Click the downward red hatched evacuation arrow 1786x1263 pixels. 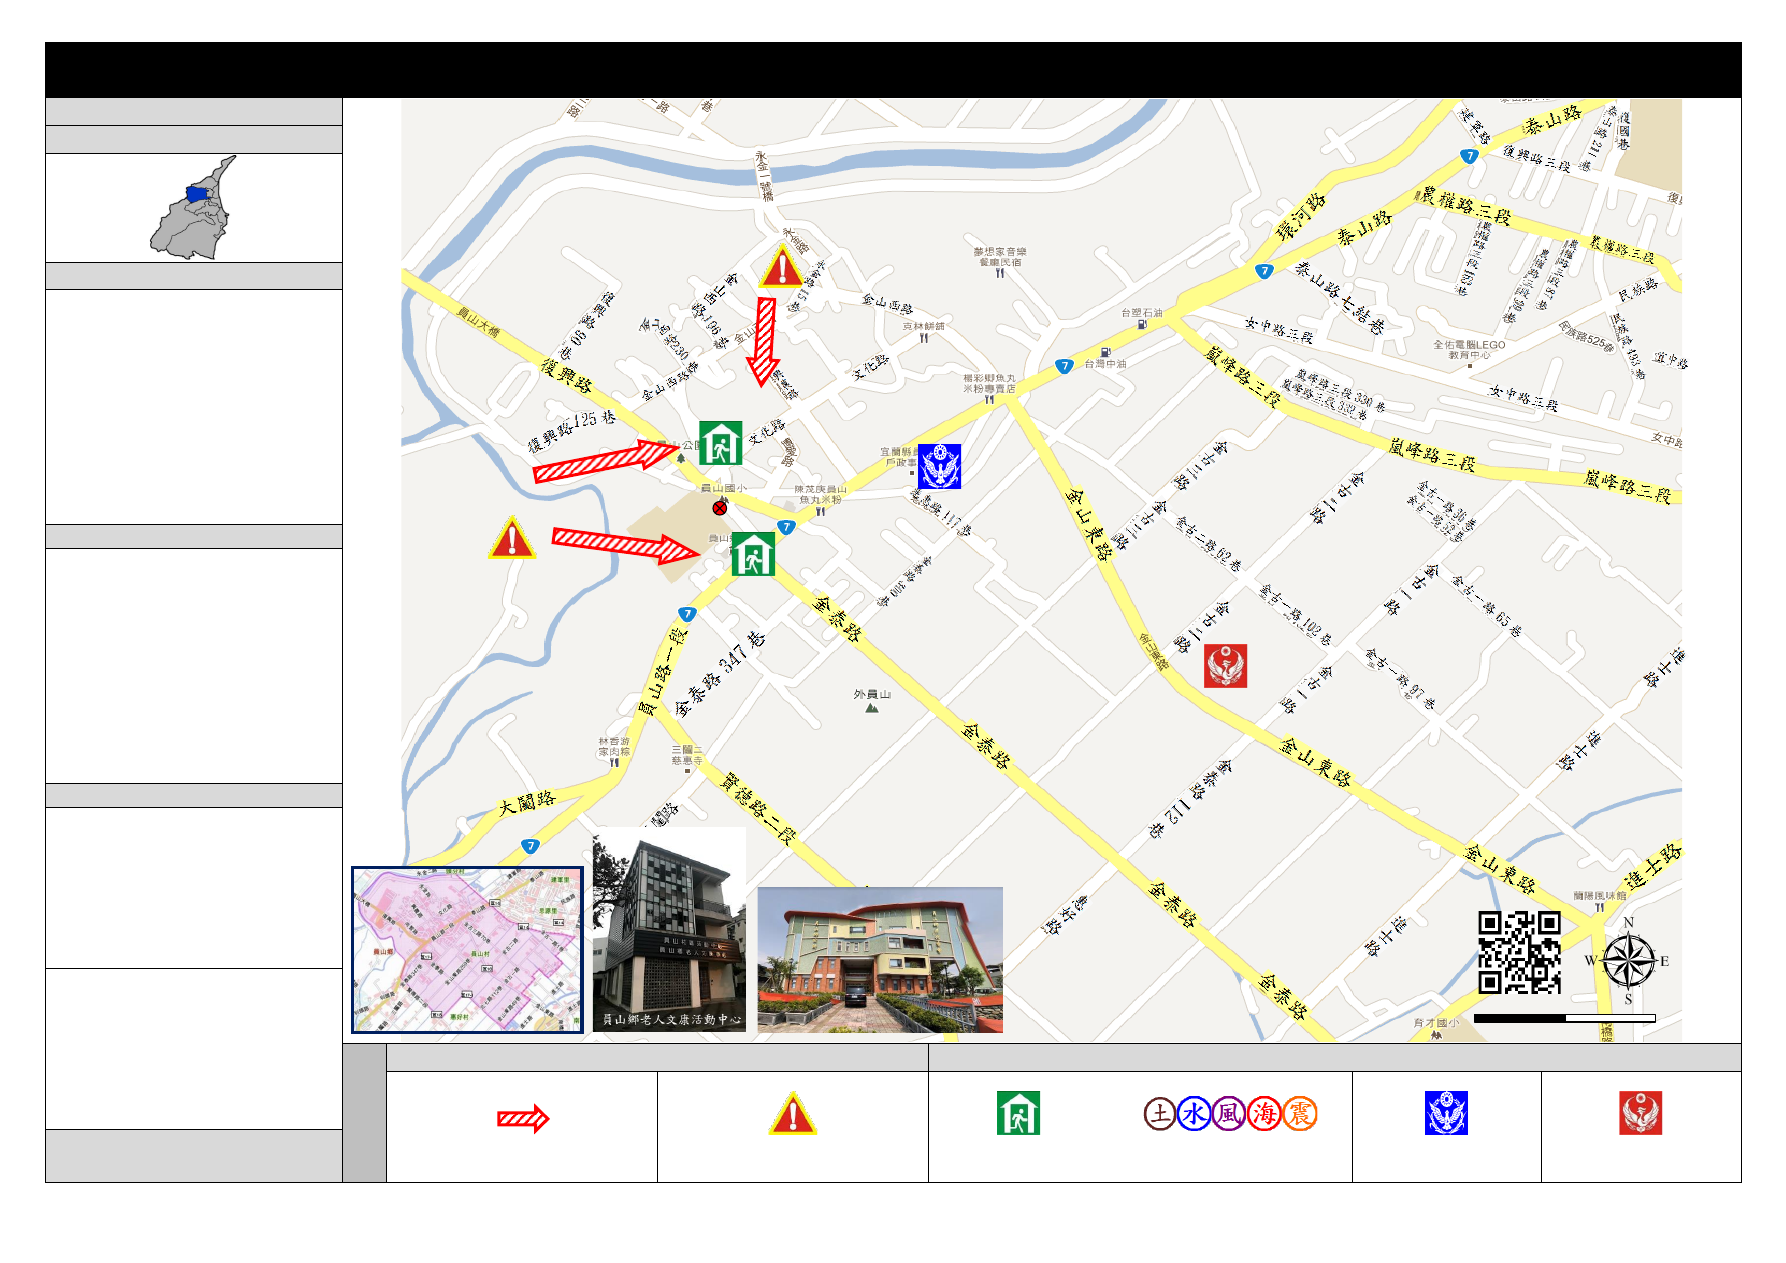(x=764, y=341)
